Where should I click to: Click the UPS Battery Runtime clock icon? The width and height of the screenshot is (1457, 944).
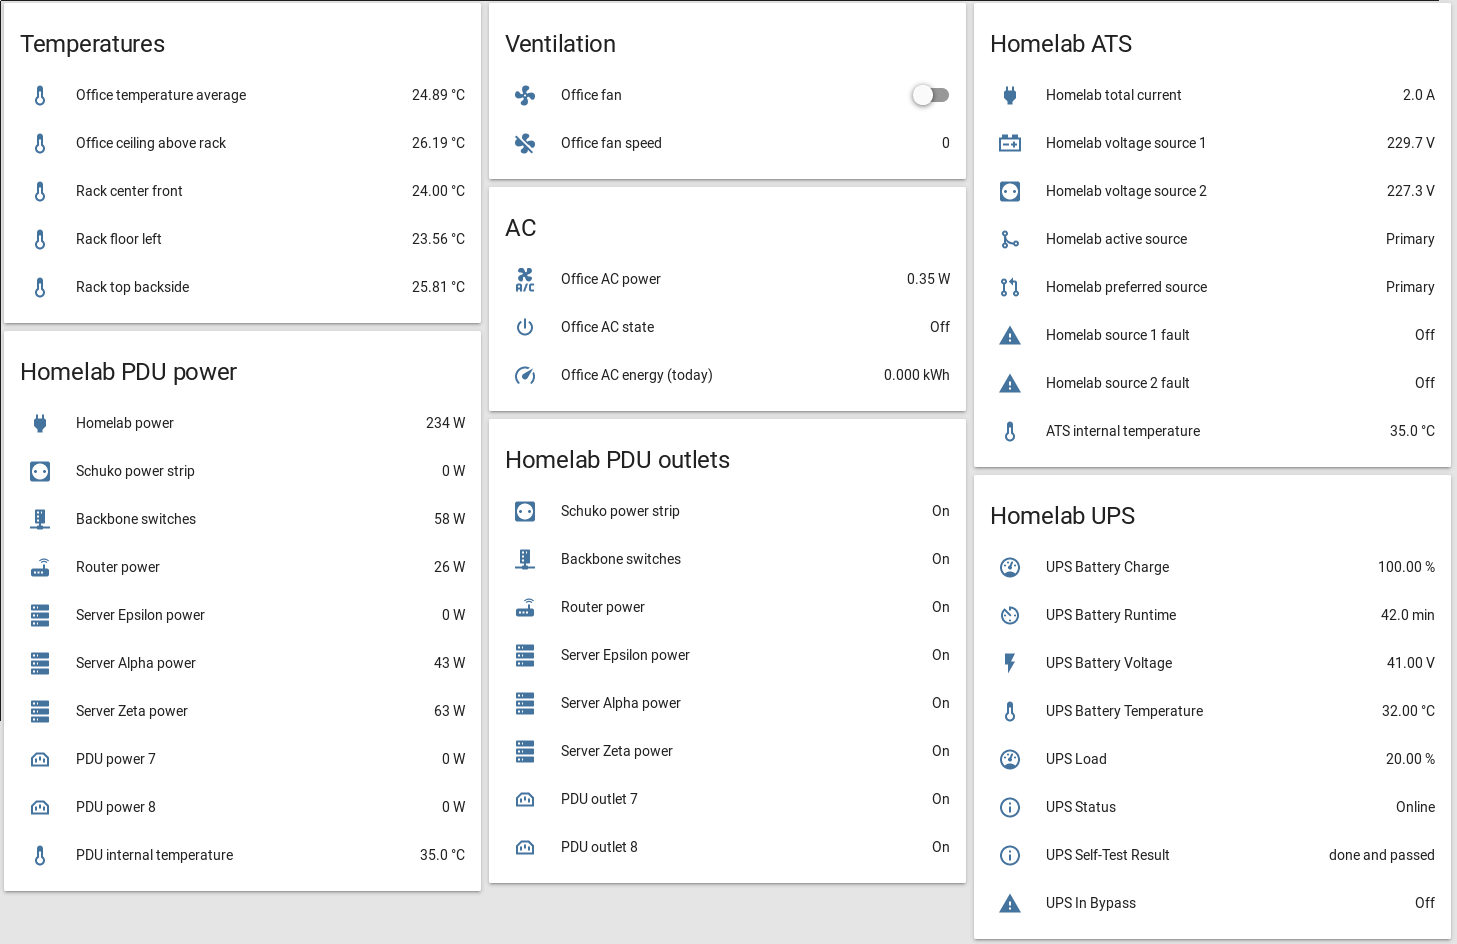1010,615
